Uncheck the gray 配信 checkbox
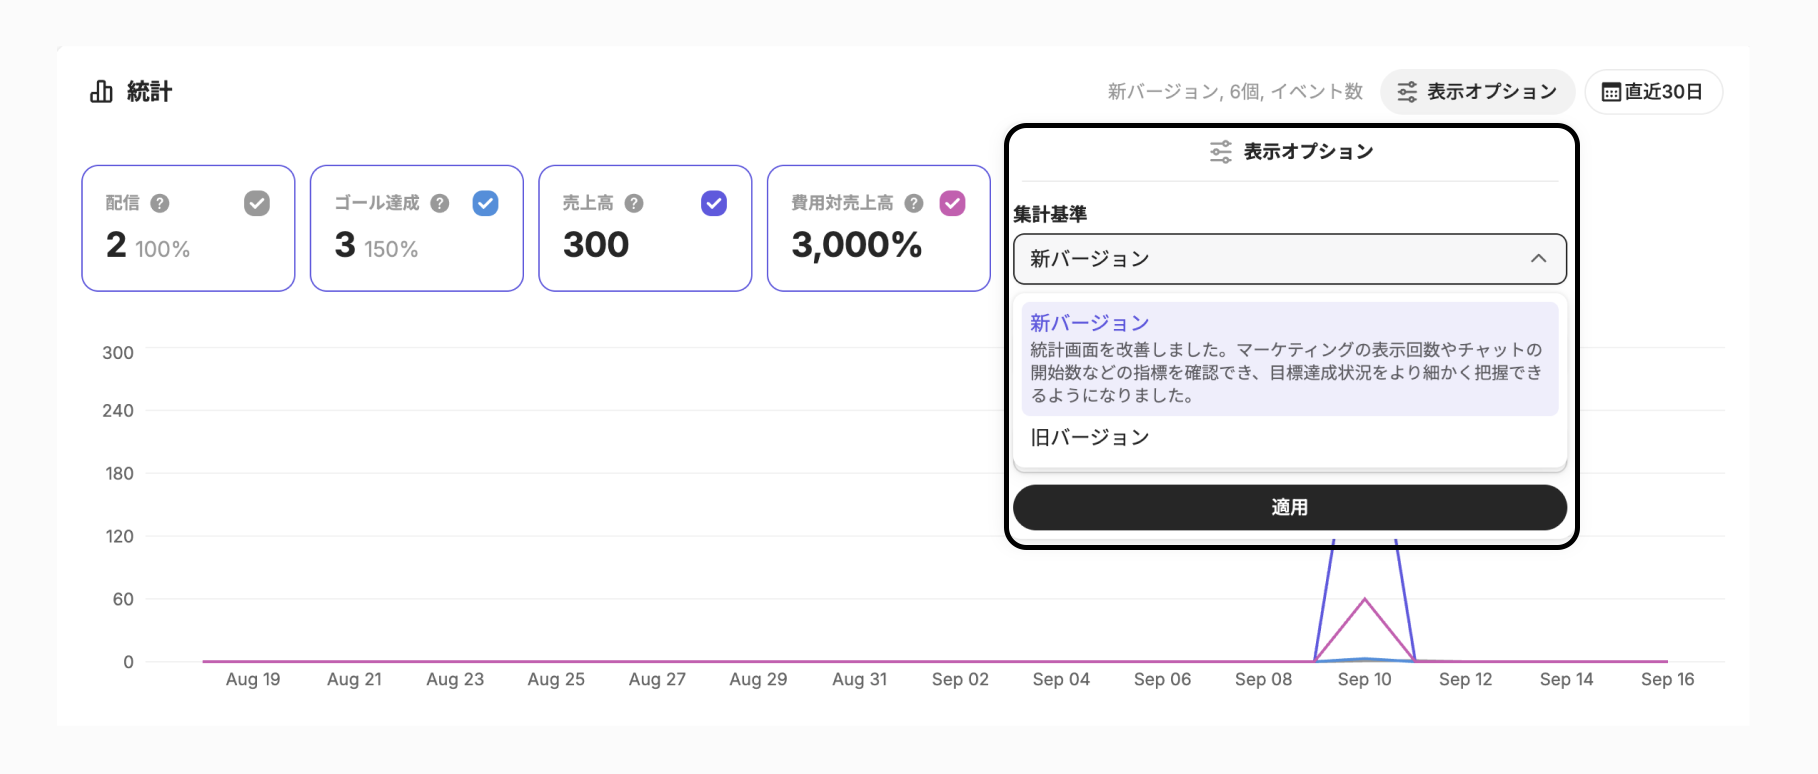The image size is (1818, 774). (x=257, y=203)
